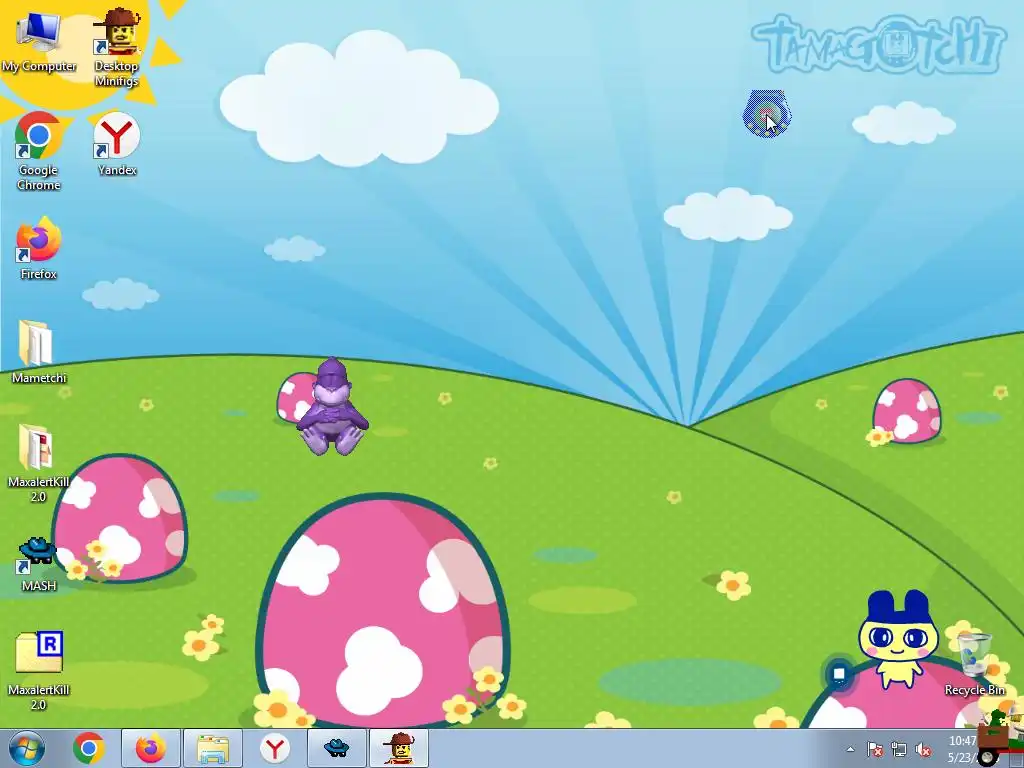Select the Mametchi folder on the desktop

[39, 352]
